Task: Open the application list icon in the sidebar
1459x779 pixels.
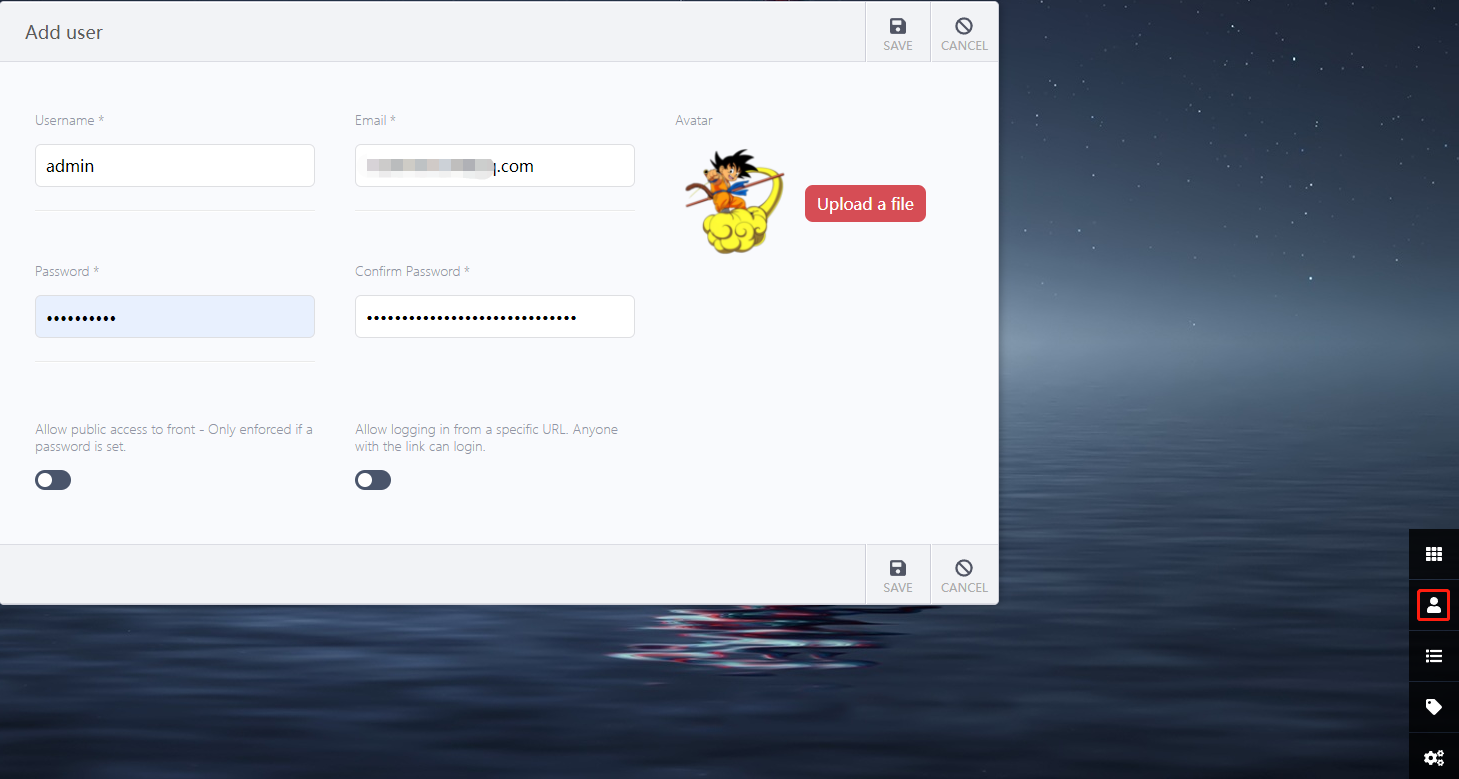Action: coord(1433,656)
